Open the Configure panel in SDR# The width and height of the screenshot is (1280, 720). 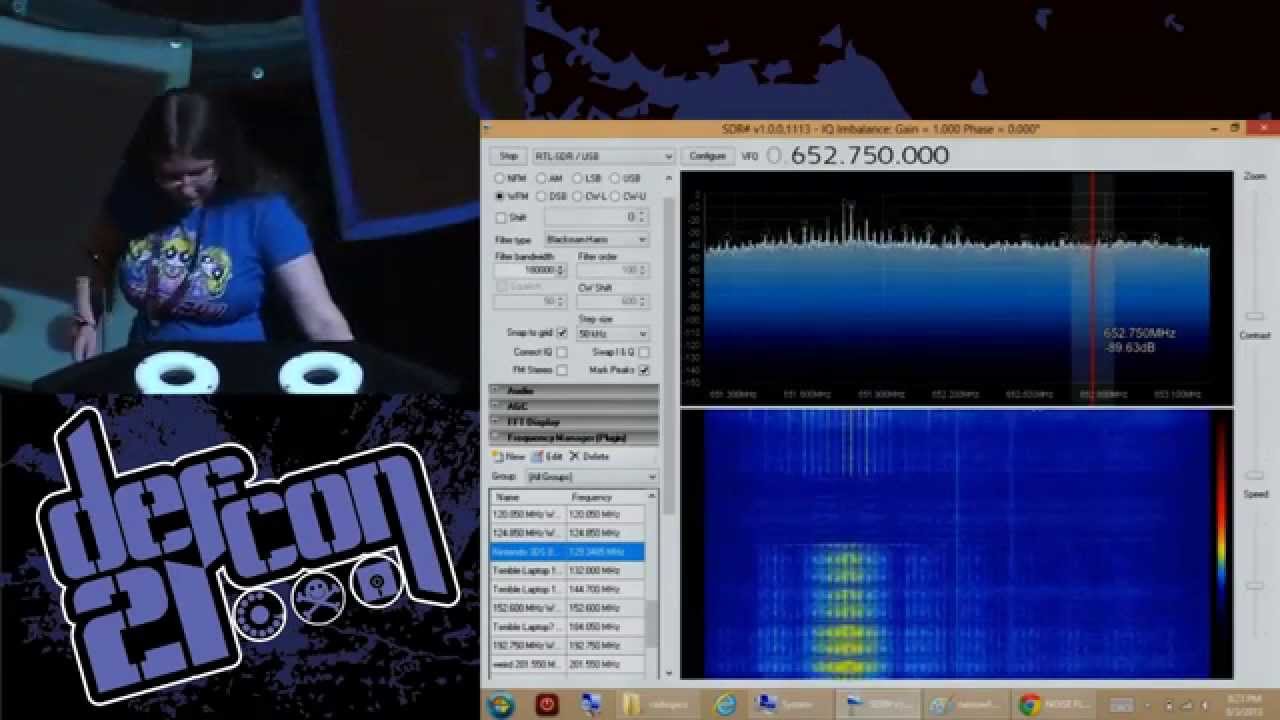point(706,156)
